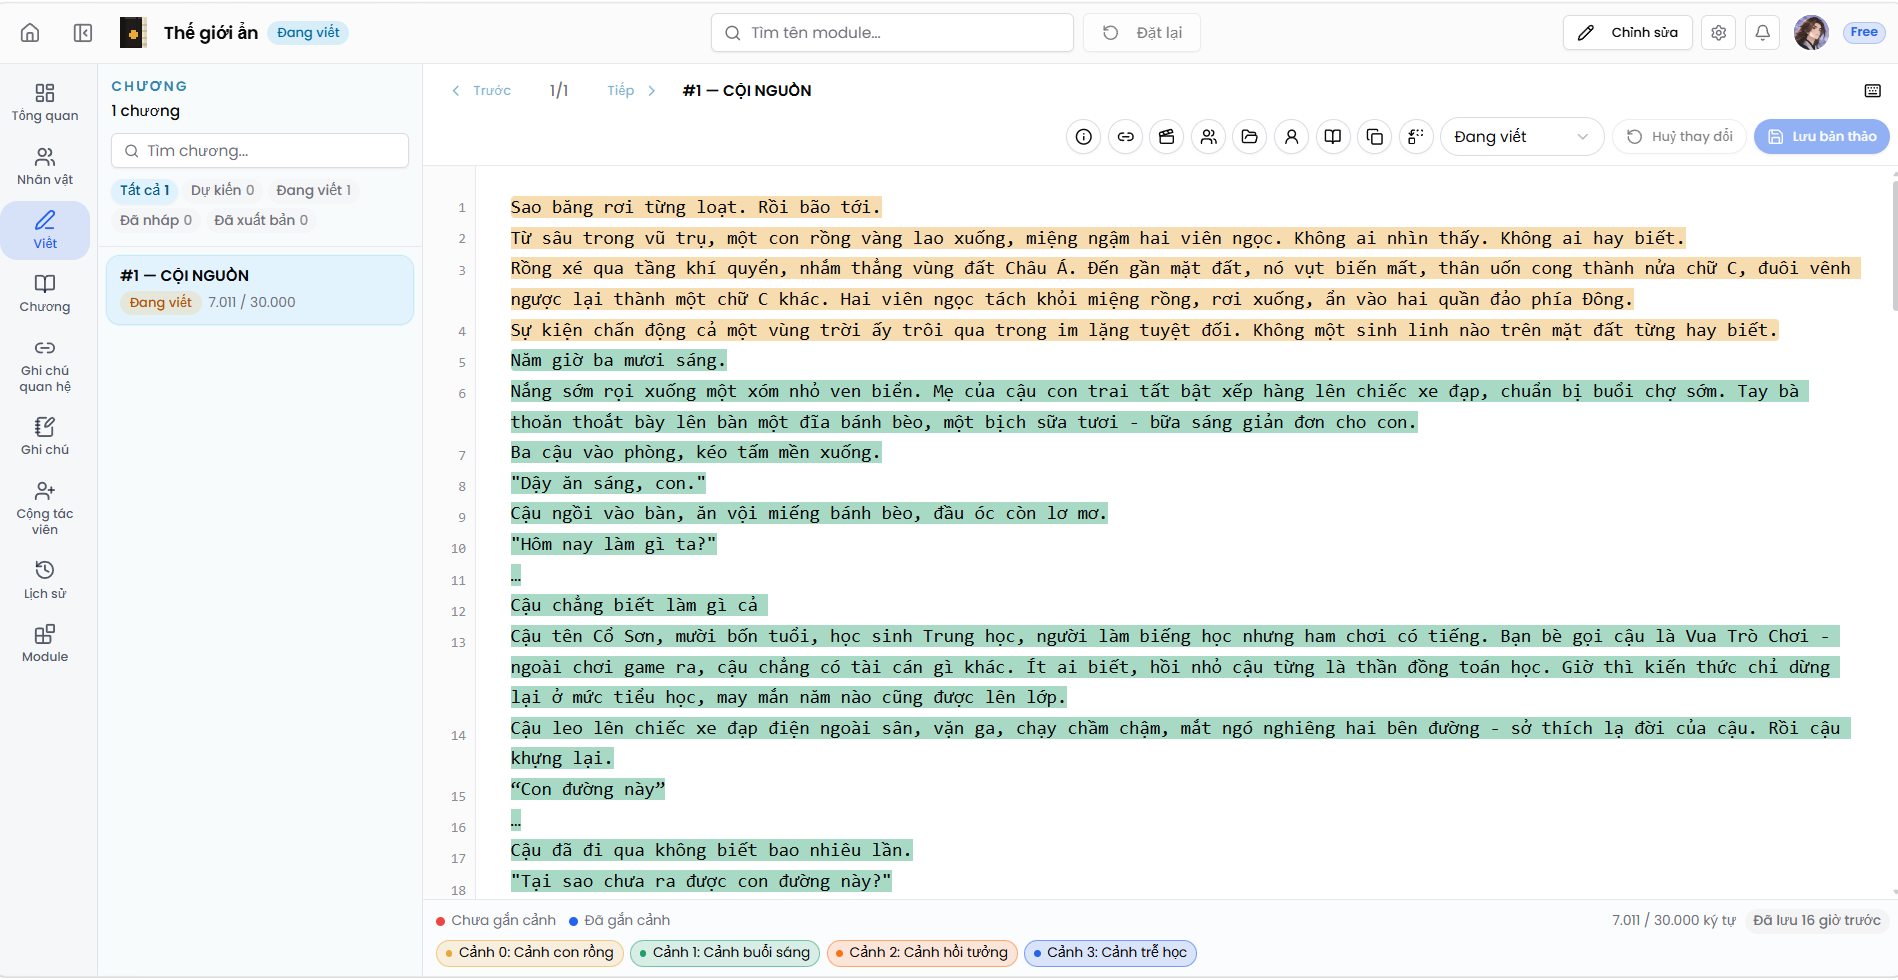
Task: Filter chapters by Dự kiến
Action: coord(223,190)
